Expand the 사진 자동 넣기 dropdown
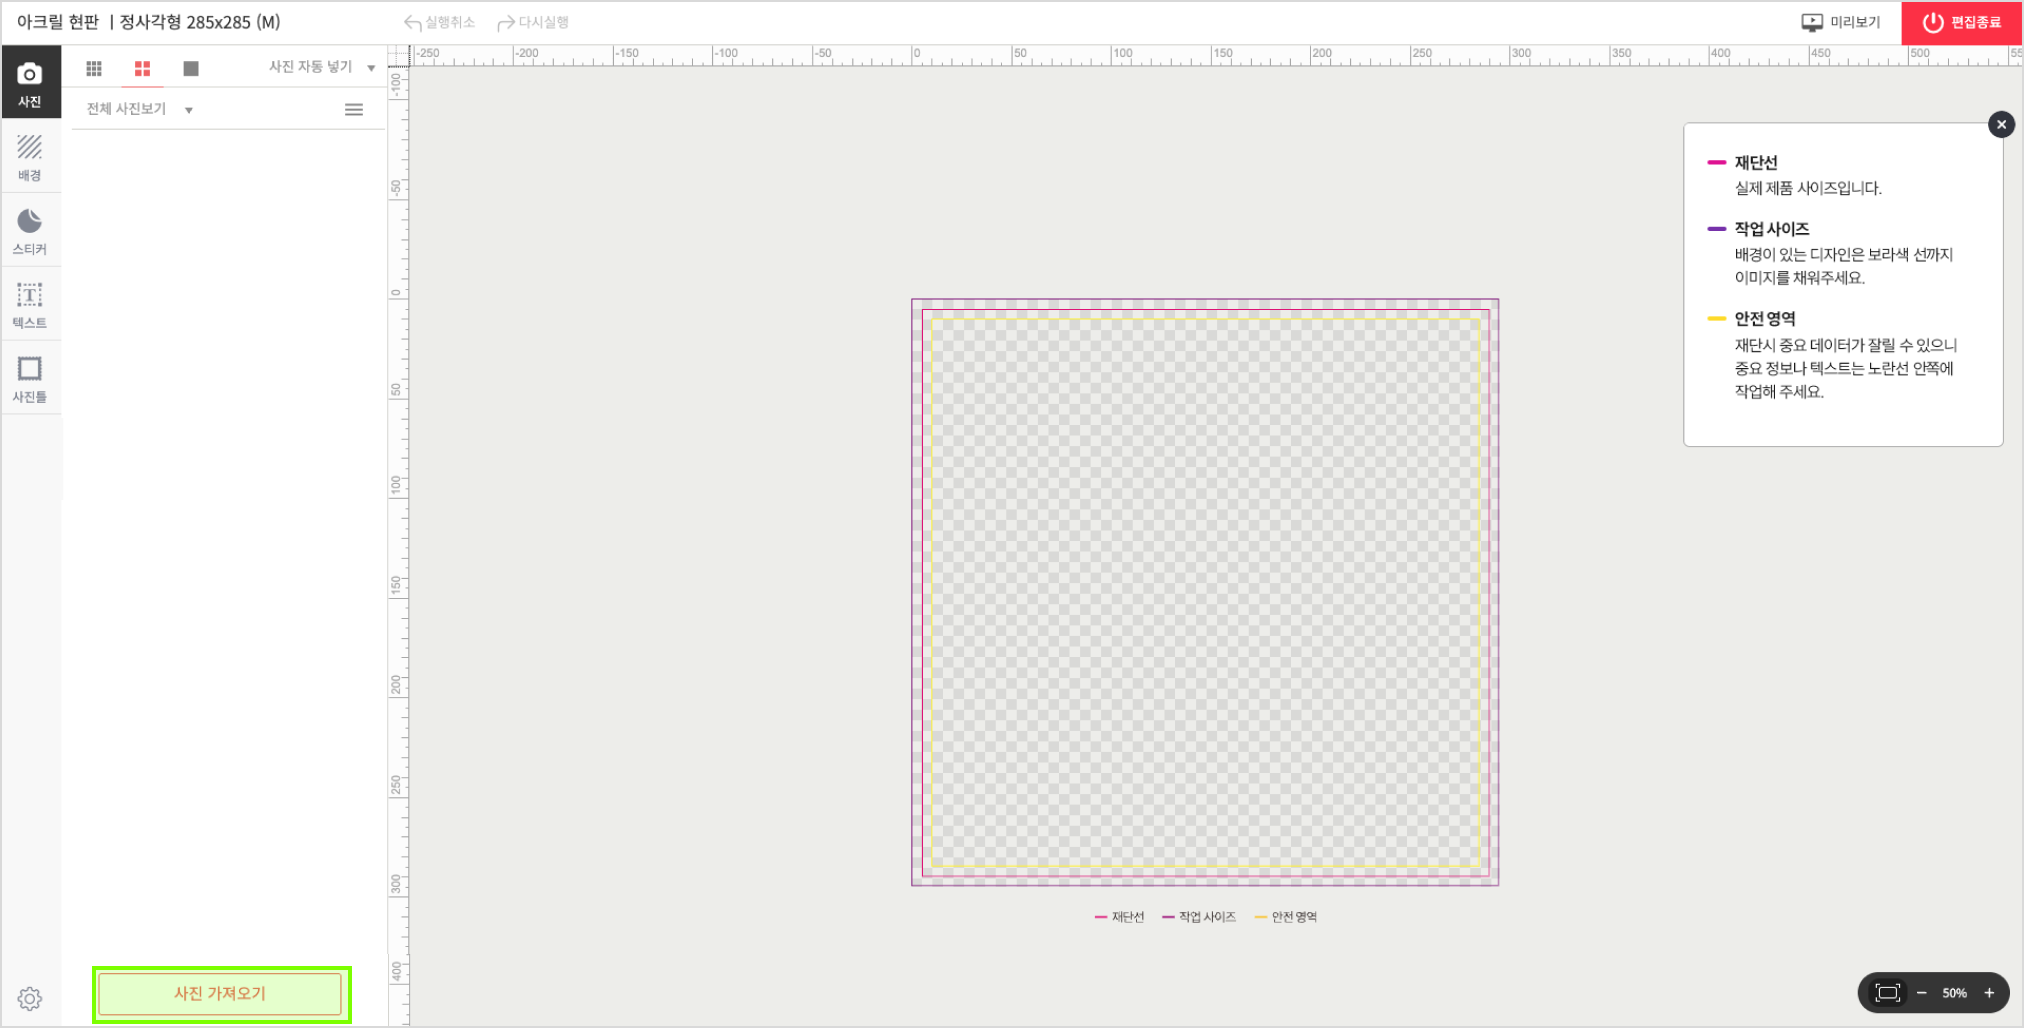The image size is (2024, 1028). 320,67
